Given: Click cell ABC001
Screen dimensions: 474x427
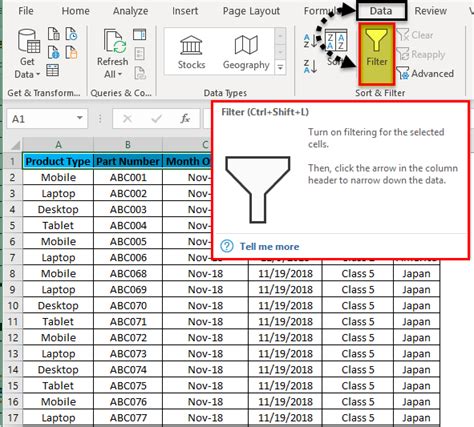Looking at the screenshot, I should 128,177.
